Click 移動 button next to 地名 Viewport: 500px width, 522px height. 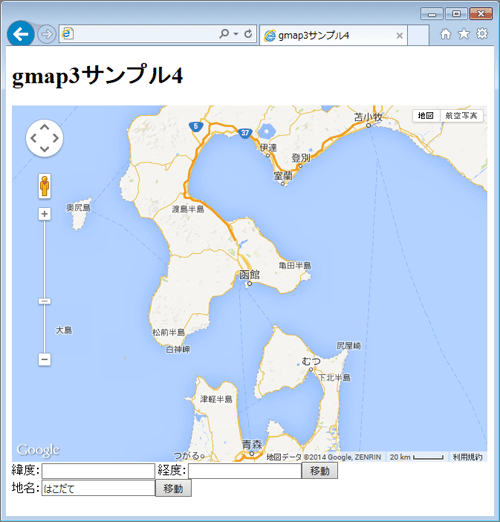(173, 488)
